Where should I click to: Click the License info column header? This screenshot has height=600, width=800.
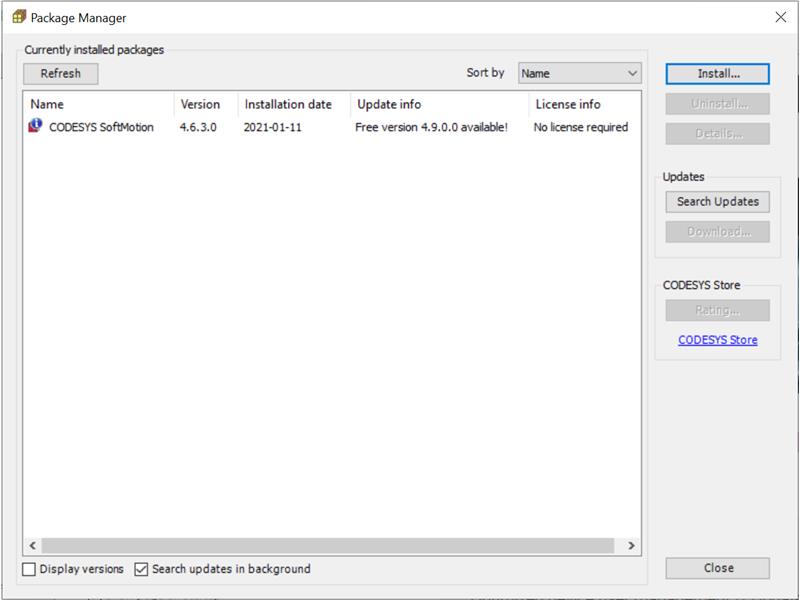pos(585,104)
